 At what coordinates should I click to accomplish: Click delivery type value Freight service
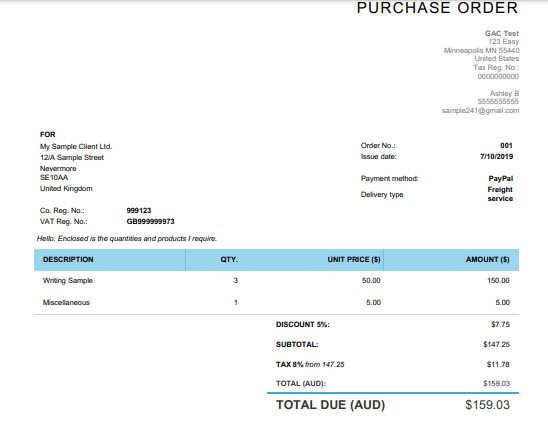coord(500,194)
